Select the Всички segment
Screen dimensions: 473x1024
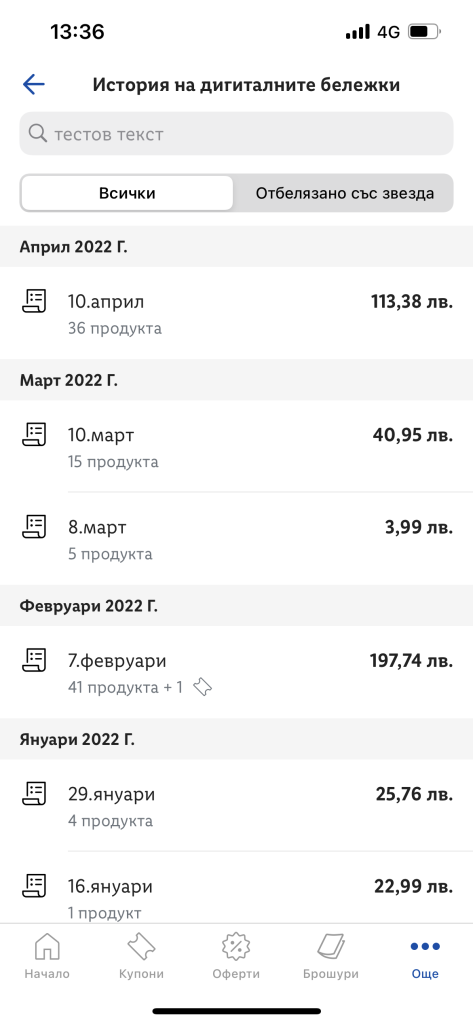pos(127,193)
